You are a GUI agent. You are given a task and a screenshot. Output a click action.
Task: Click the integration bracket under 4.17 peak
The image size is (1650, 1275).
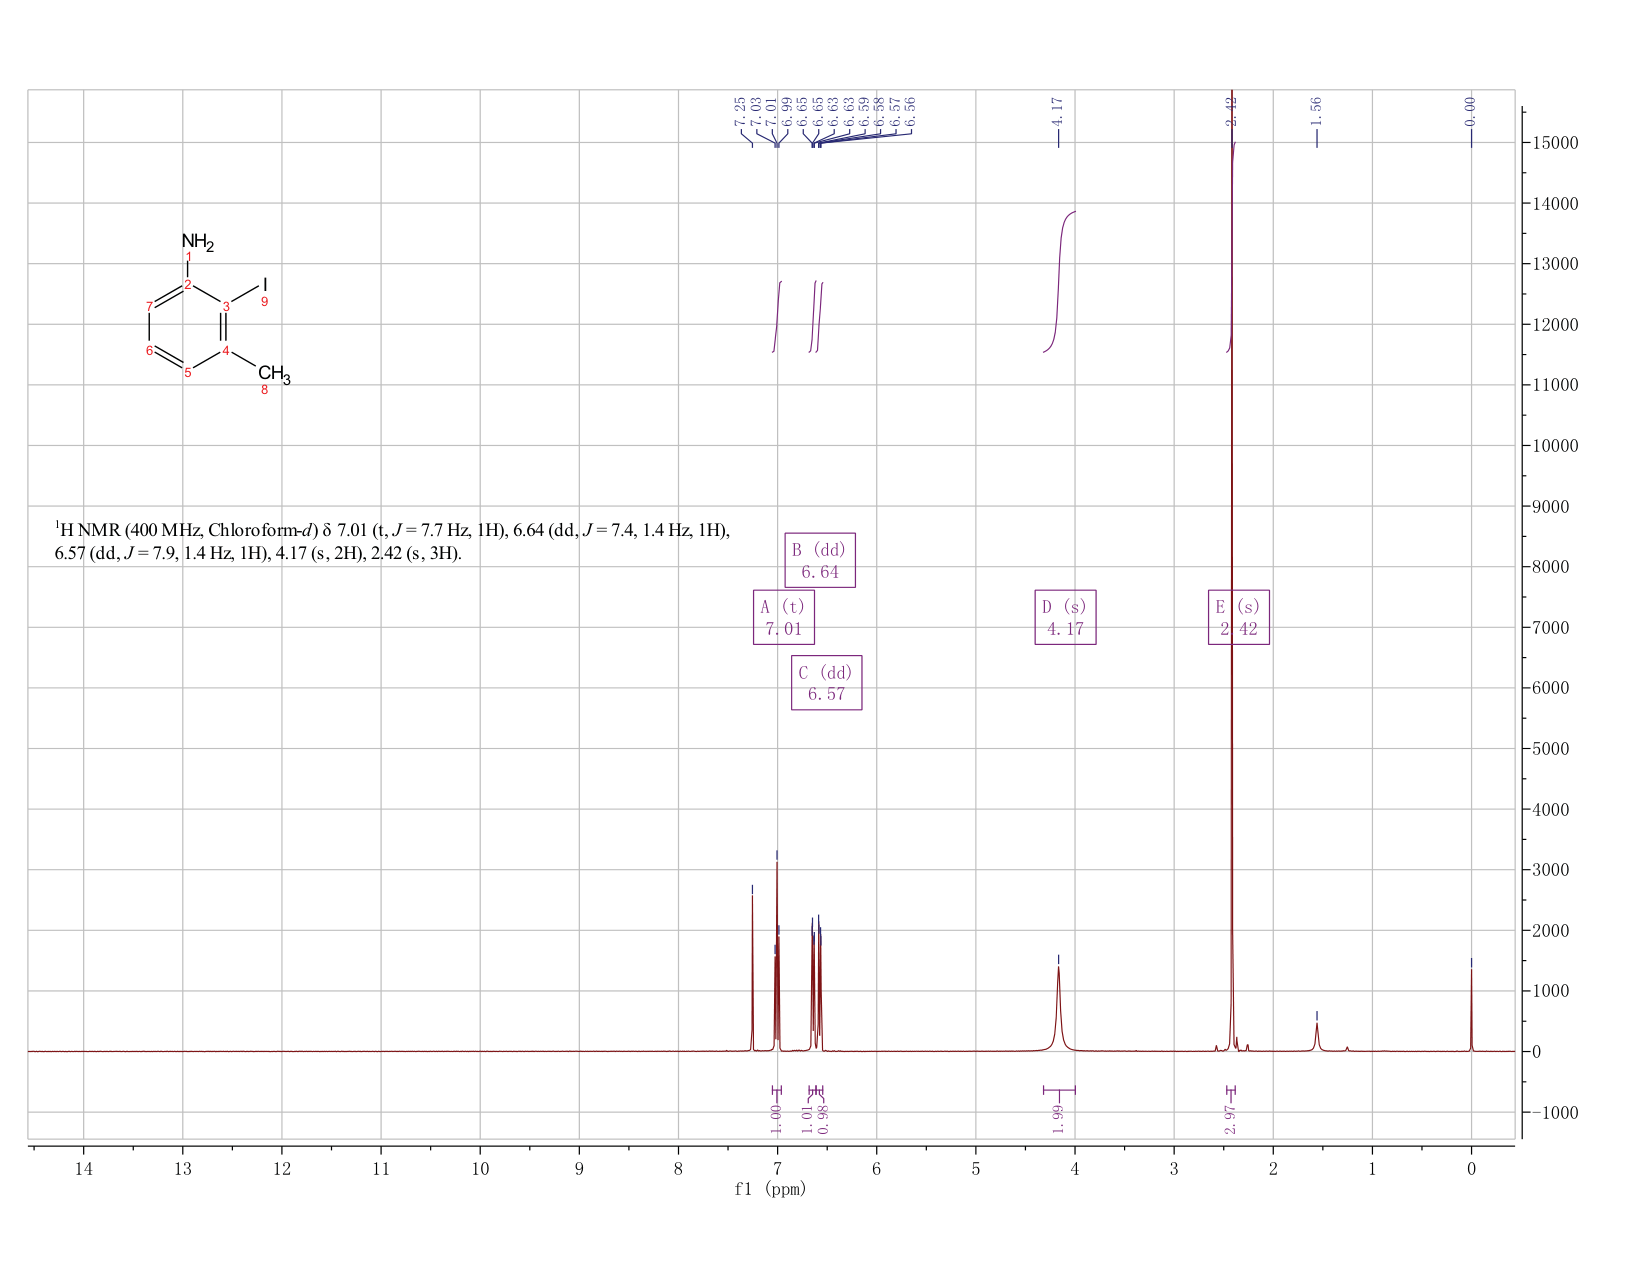coord(1059,1090)
